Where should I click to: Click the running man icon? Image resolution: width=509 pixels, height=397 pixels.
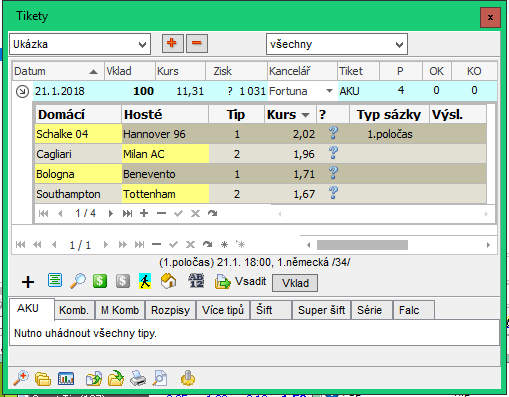[x=145, y=281]
